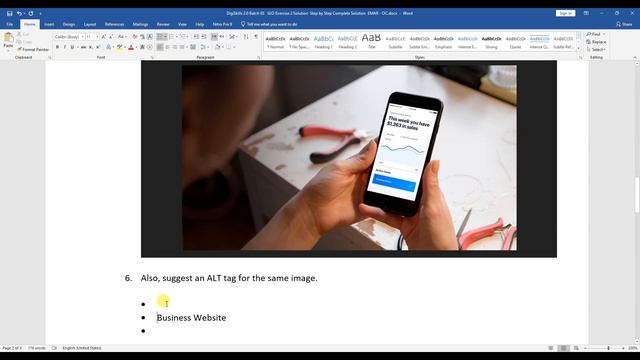Switch to the Design tab
Screen dimensions: 640x360
click(69, 24)
